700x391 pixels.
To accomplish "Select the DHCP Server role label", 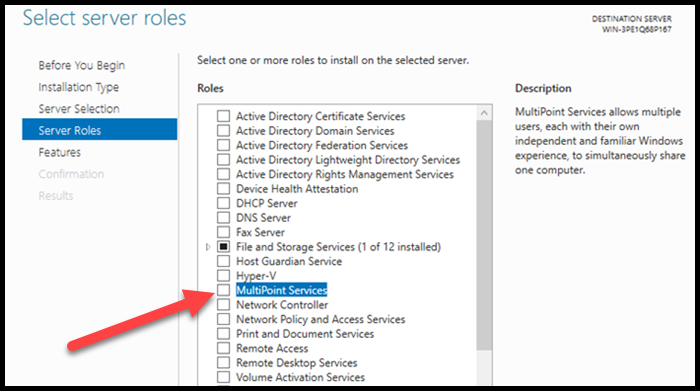I will tap(267, 204).
